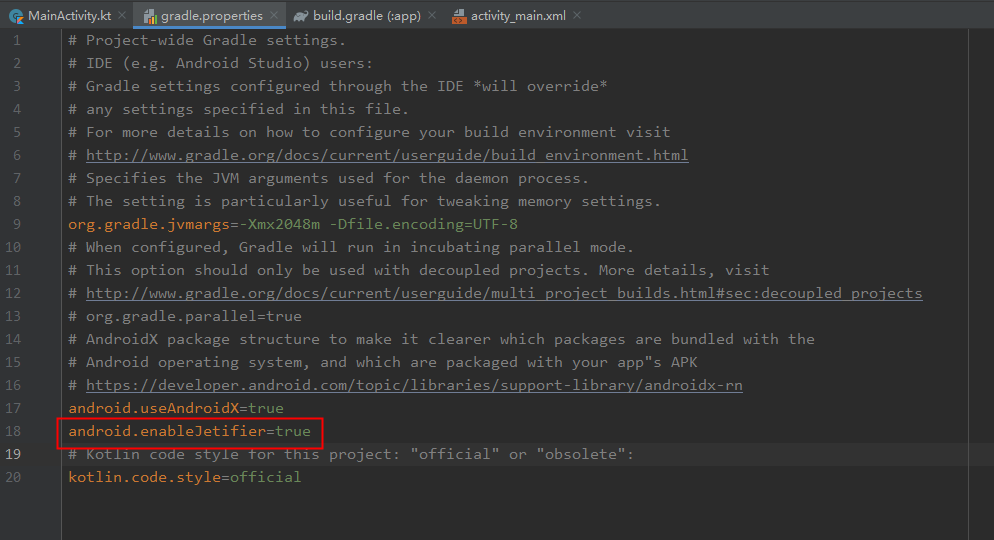Click the gradle.properties tab file icon
The image size is (994, 540).
(x=150, y=16)
